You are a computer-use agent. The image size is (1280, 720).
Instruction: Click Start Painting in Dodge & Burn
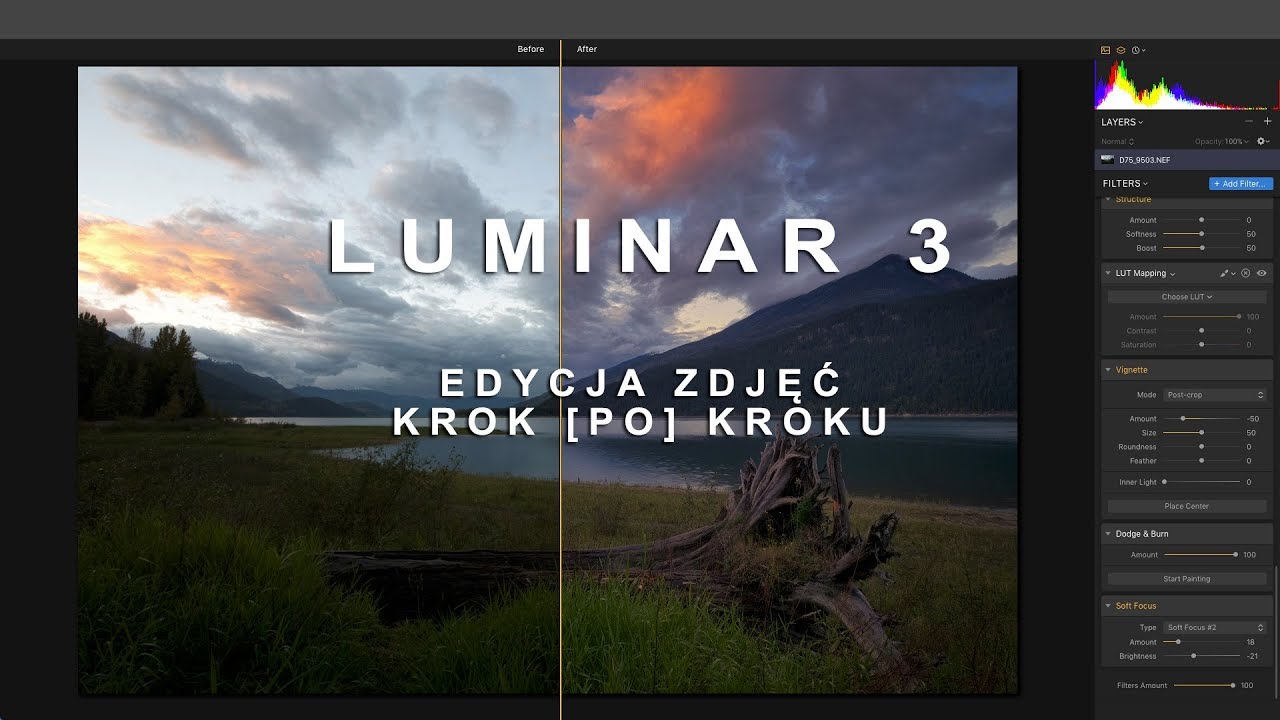(1187, 579)
